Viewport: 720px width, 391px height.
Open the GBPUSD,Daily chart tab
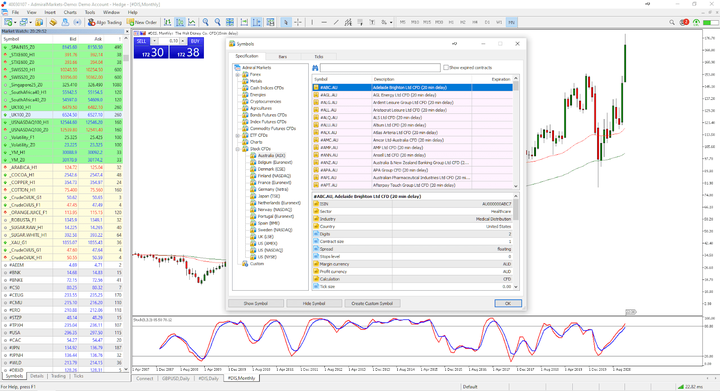(175, 378)
